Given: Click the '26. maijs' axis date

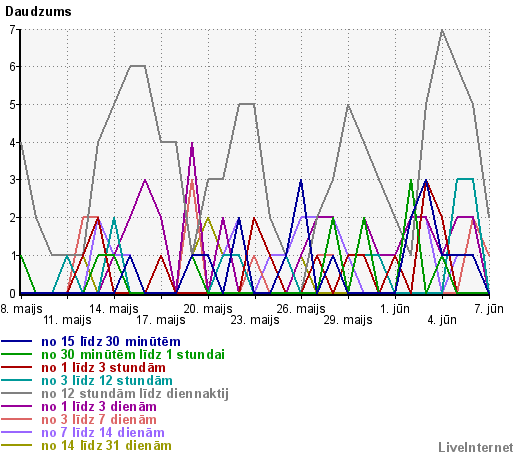Looking at the screenshot, I should [x=301, y=309].
